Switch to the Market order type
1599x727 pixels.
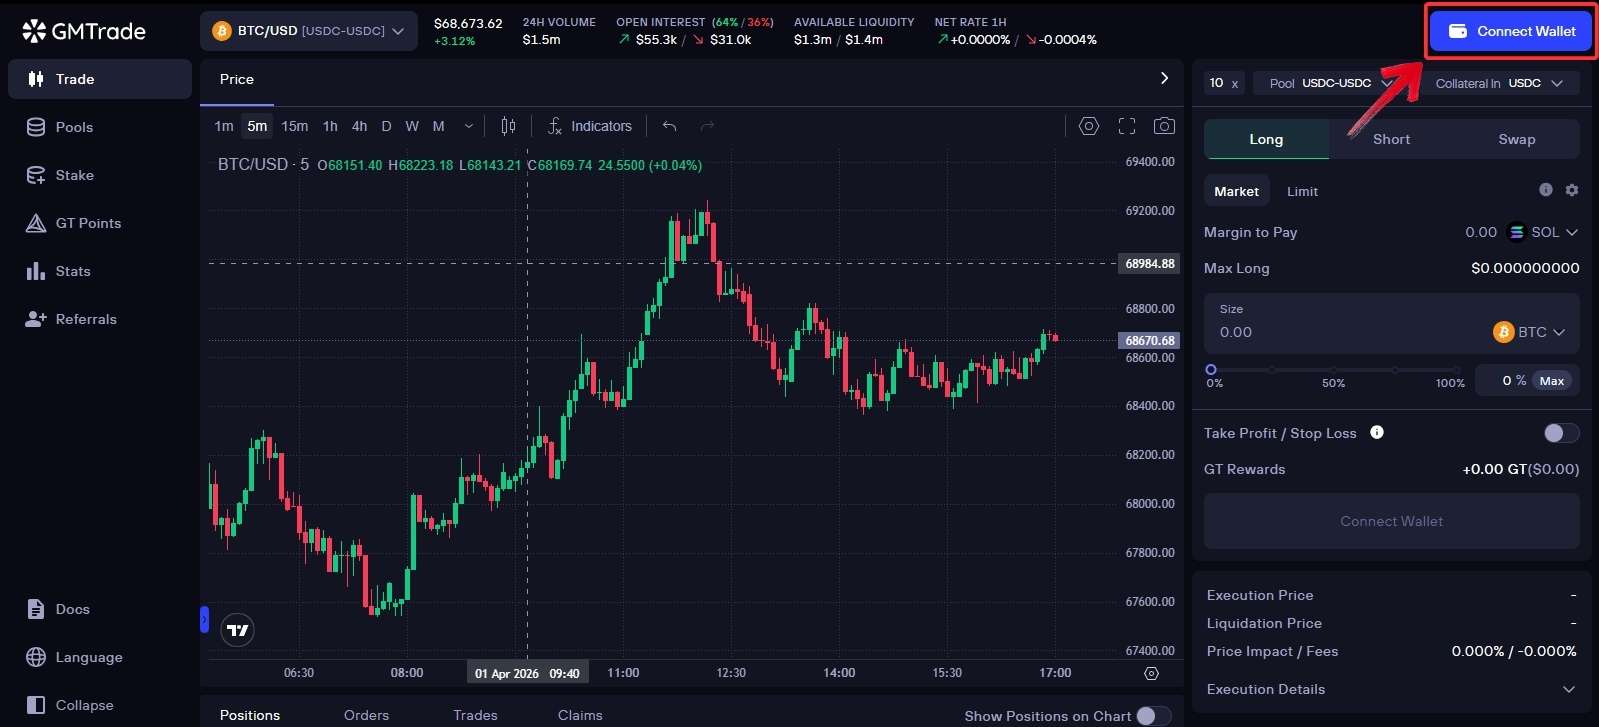pos(1236,191)
